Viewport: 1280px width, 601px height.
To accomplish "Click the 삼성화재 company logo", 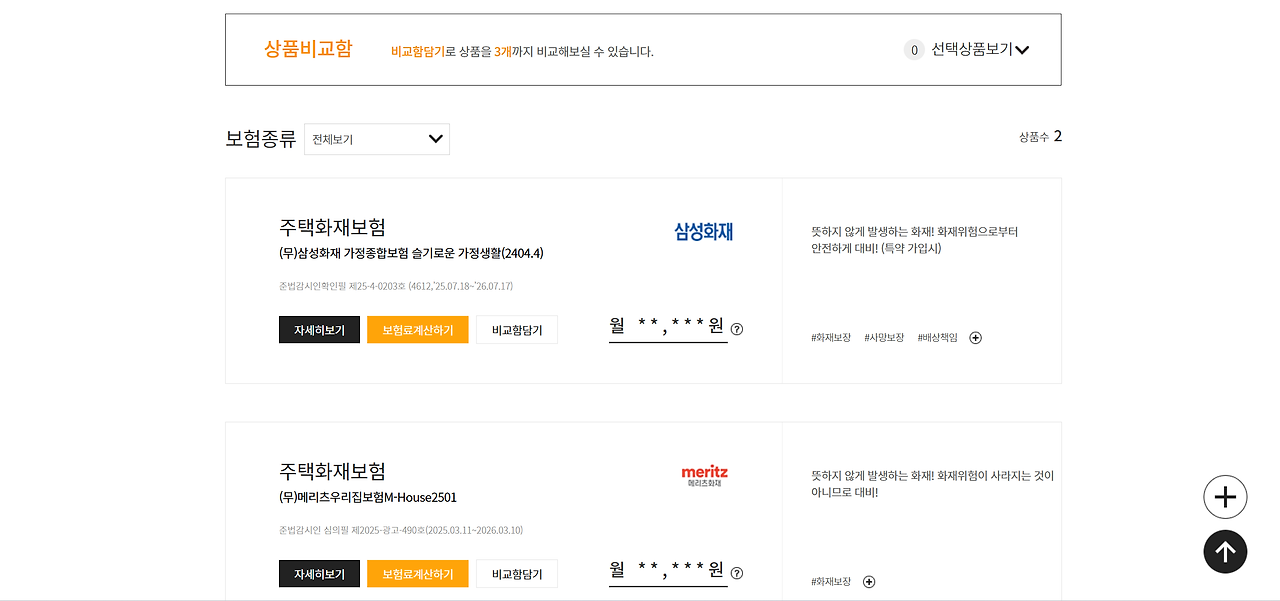I will point(704,232).
